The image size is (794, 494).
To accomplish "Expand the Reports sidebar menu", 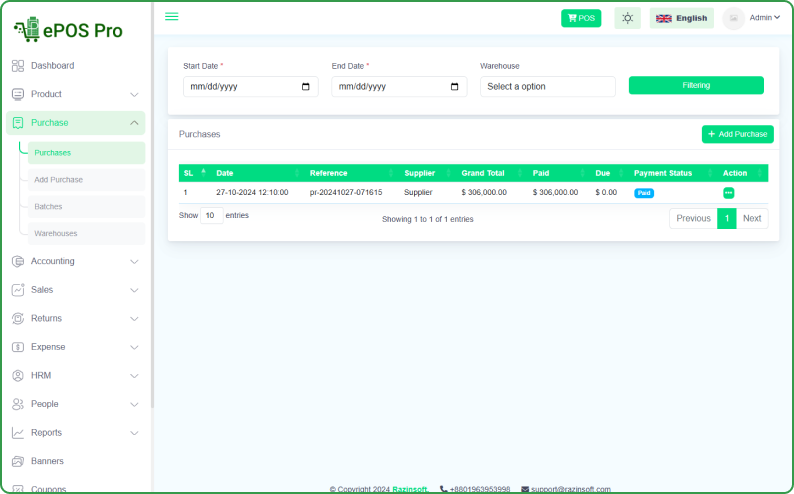I will pos(75,433).
